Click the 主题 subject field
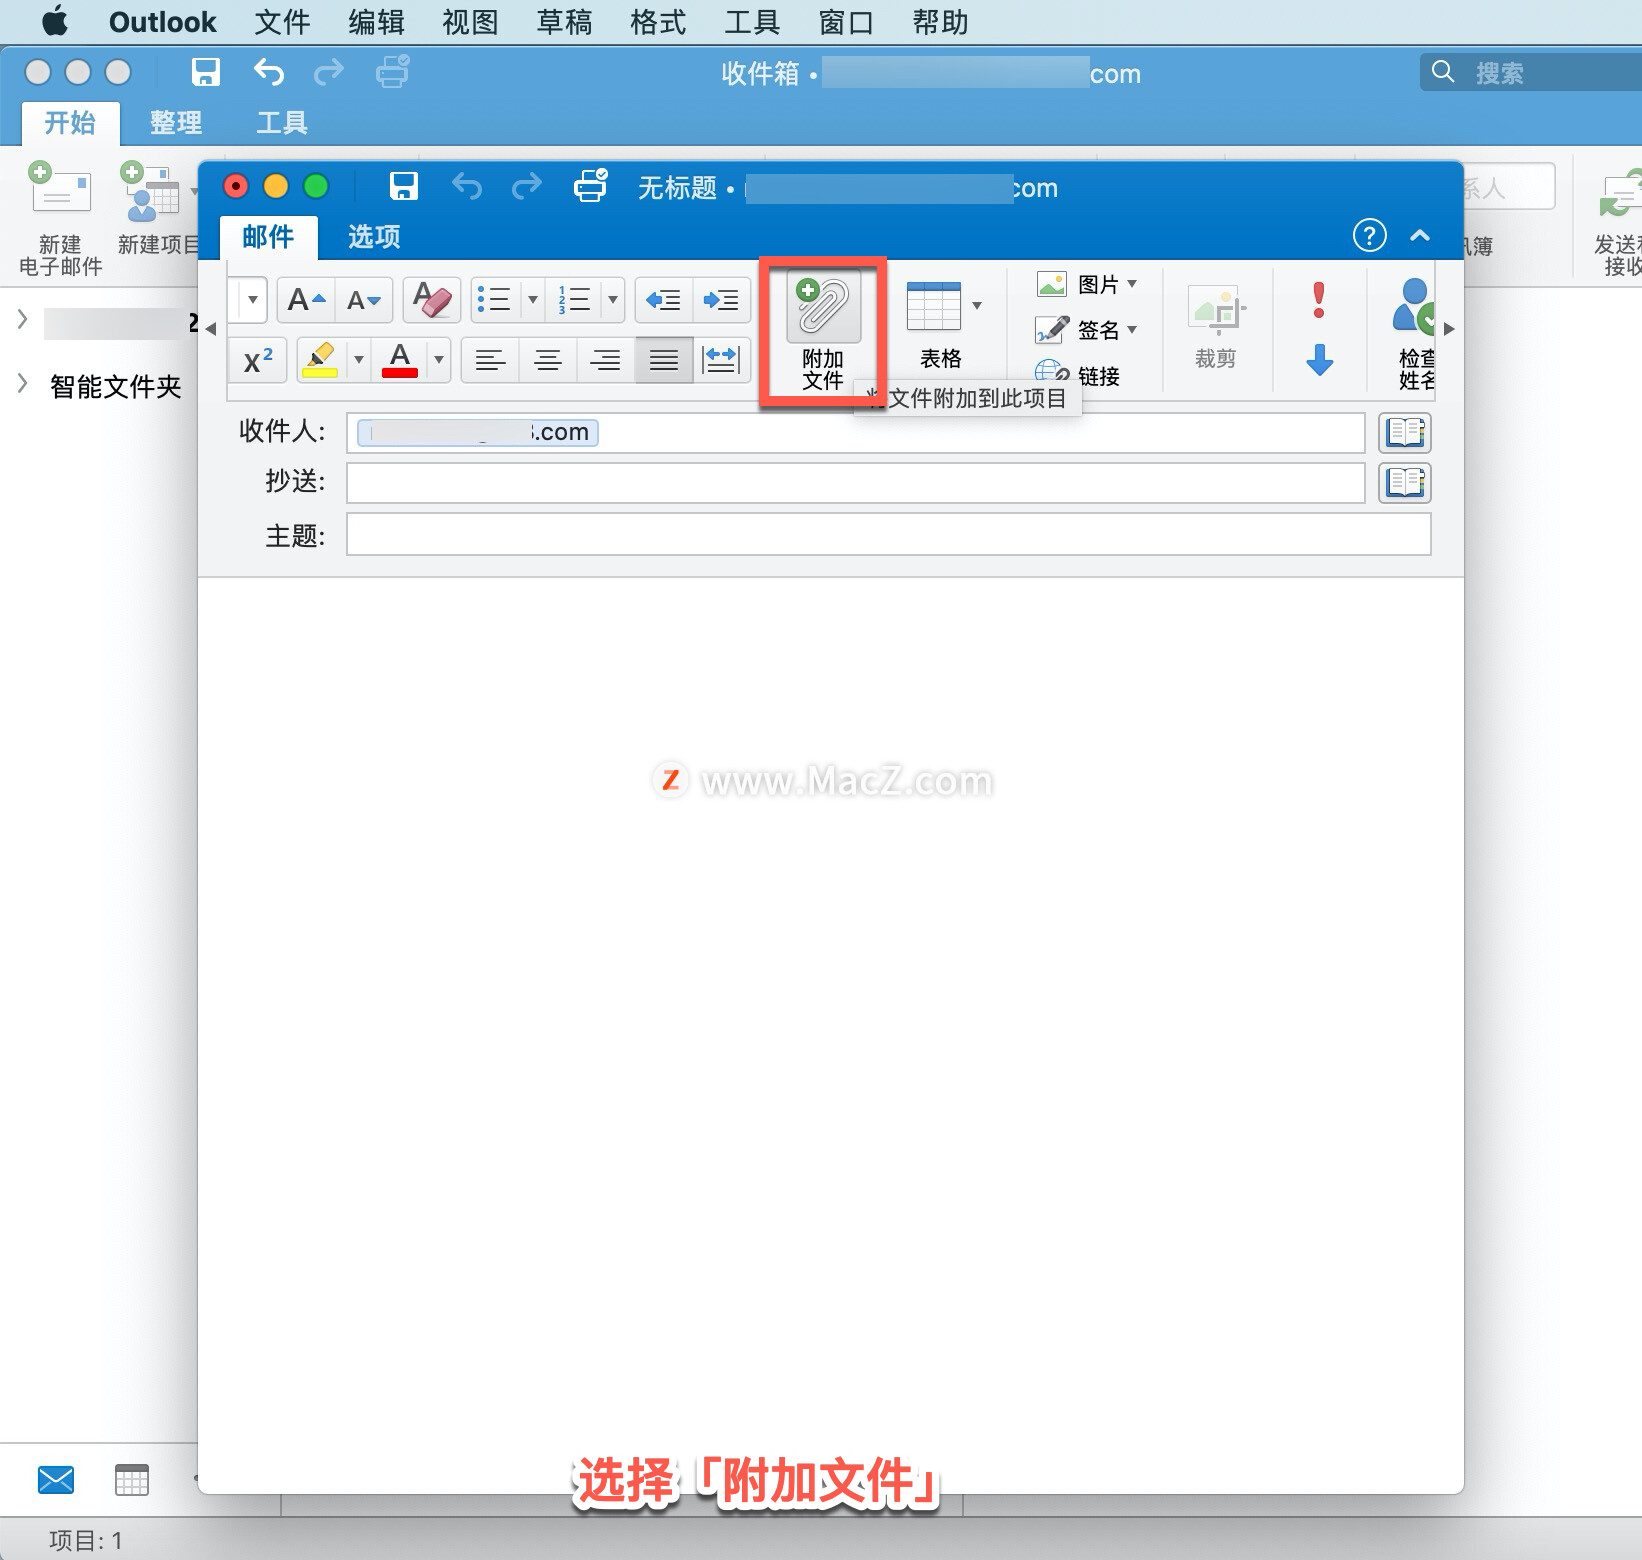The image size is (1642, 1560). coord(889,534)
